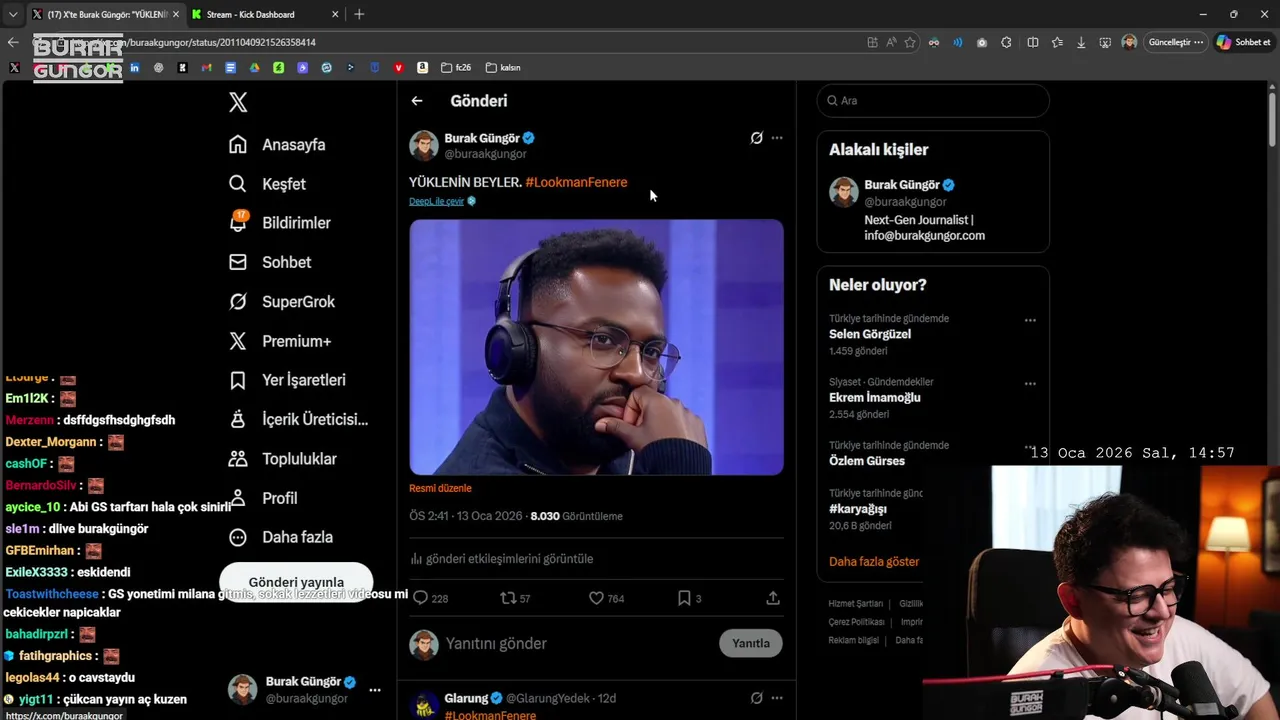
Task: Open account menu dots beside Burak Güngör
Action: click(375, 690)
